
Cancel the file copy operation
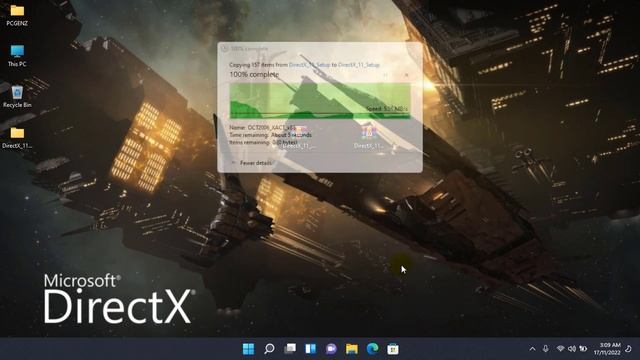406,75
